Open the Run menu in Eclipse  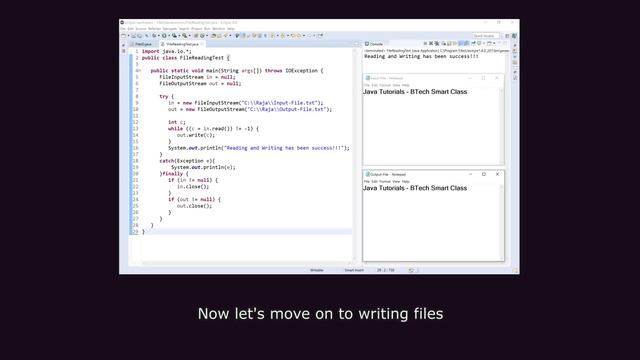pos(207,29)
